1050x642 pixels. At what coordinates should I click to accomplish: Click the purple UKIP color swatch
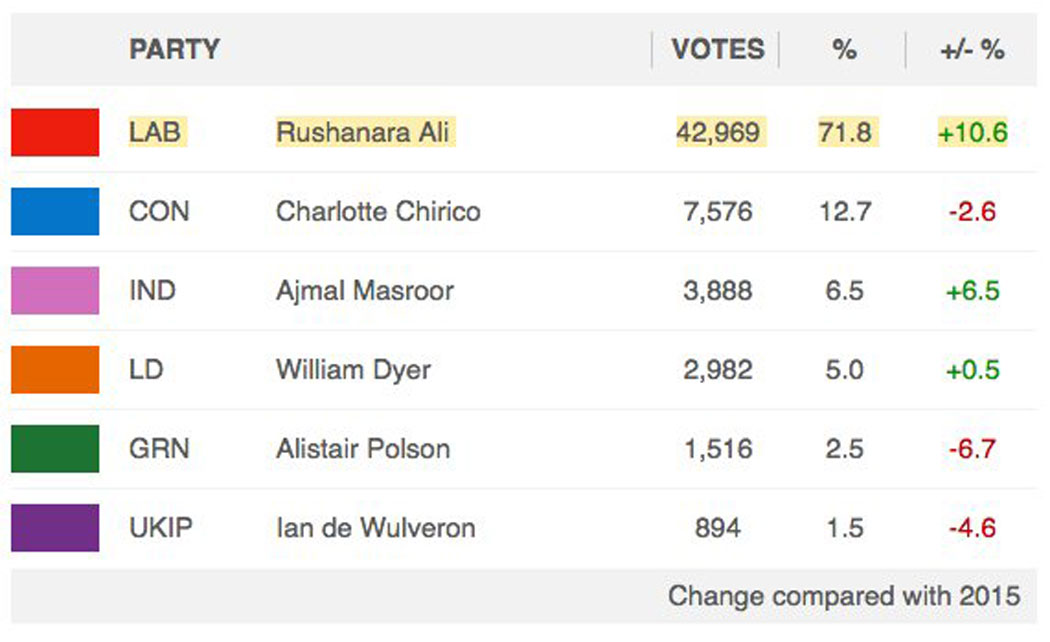pos(55,528)
